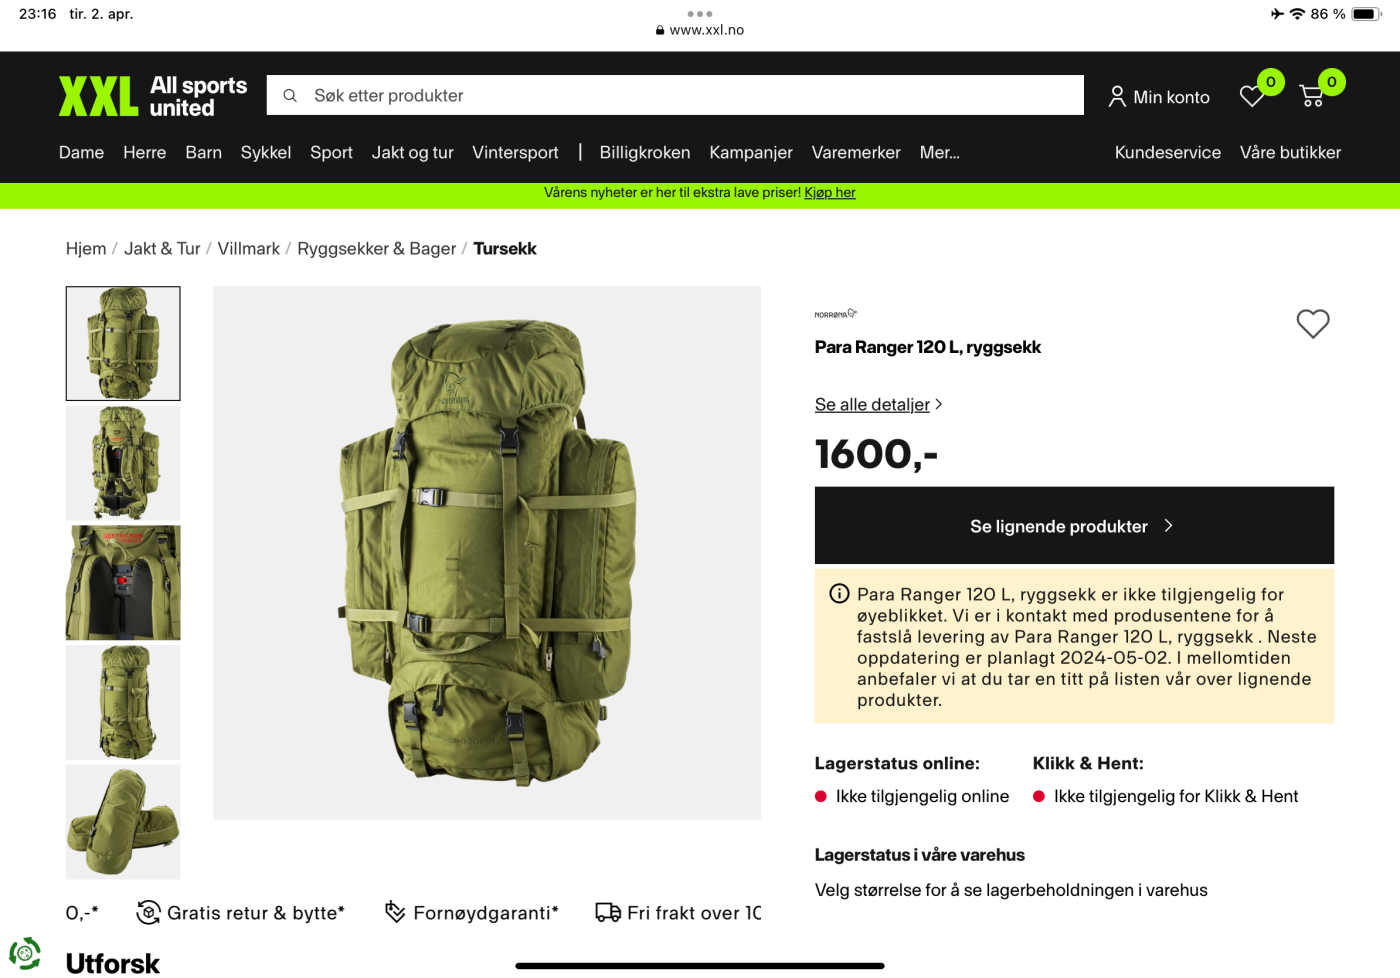Click the search magnifier icon
Viewport: 1400px width, 978px height.
coord(290,95)
